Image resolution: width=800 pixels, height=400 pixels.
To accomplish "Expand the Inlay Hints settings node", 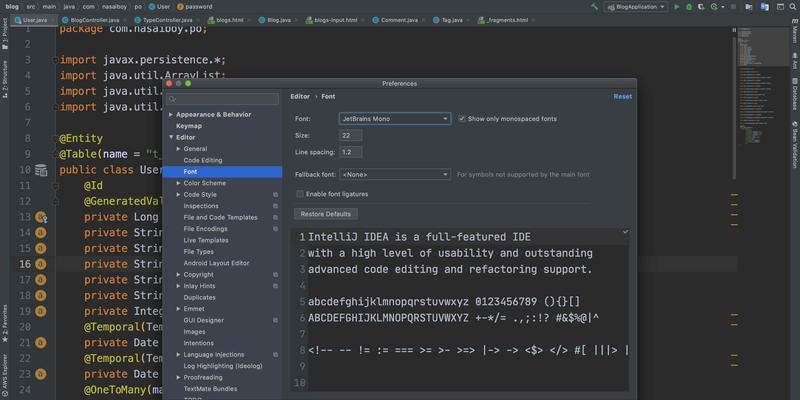I will [x=179, y=286].
